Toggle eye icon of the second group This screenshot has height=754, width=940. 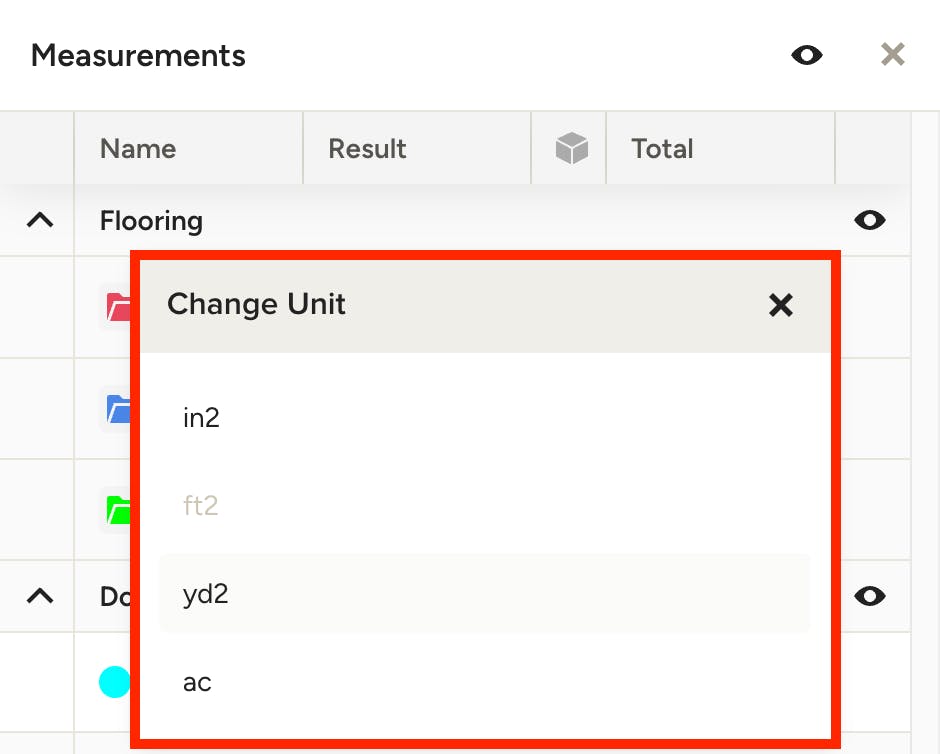click(869, 596)
